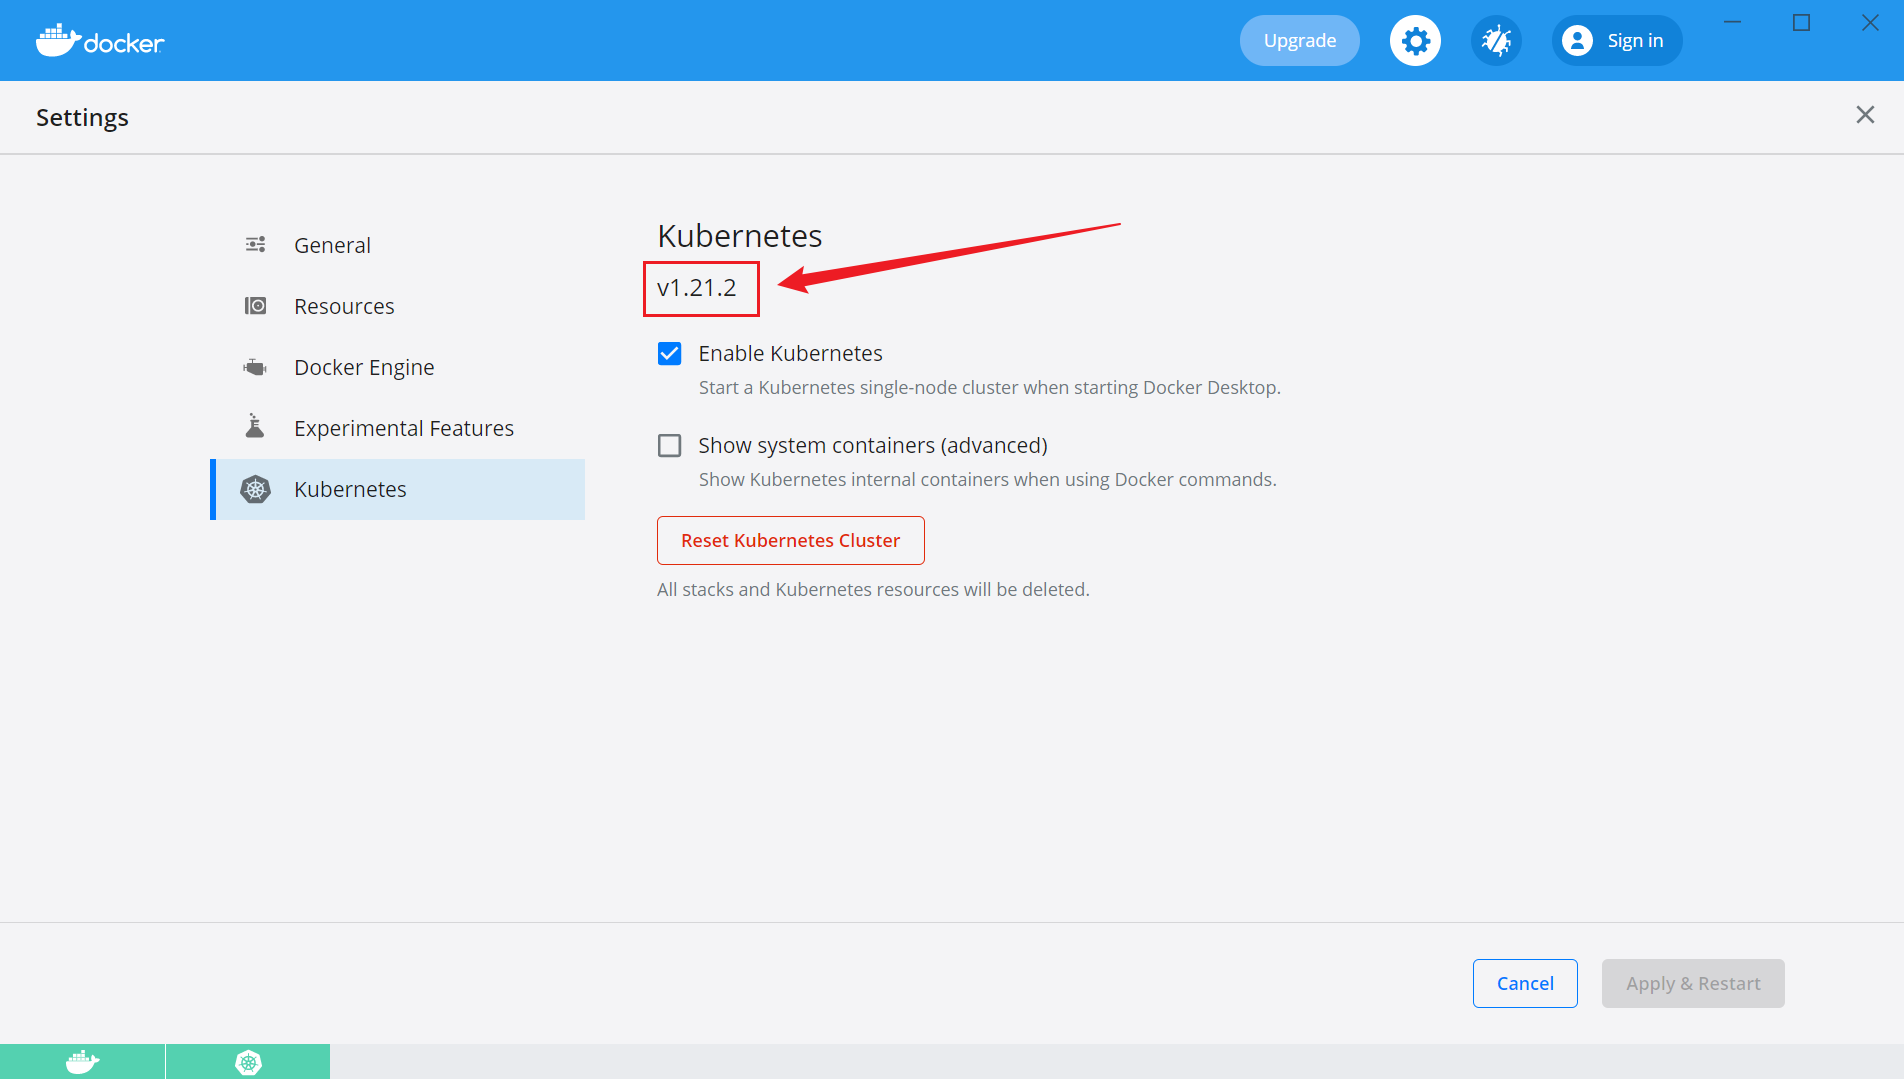Click Reset Kubernetes Cluster button

(x=791, y=540)
